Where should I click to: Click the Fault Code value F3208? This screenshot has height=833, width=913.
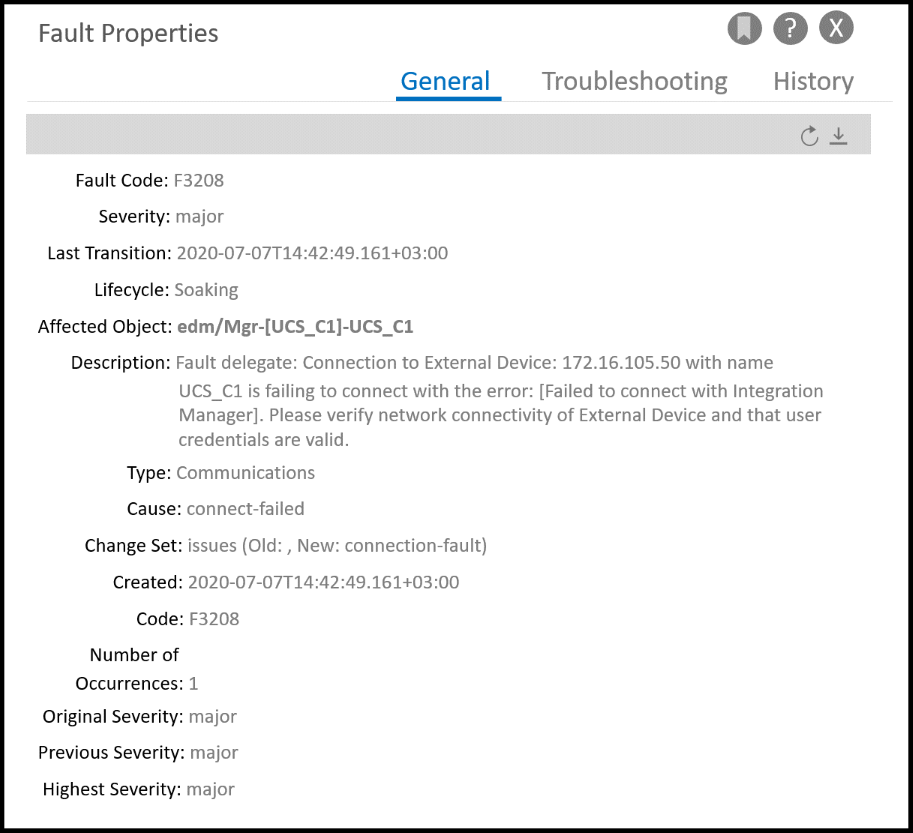[198, 181]
